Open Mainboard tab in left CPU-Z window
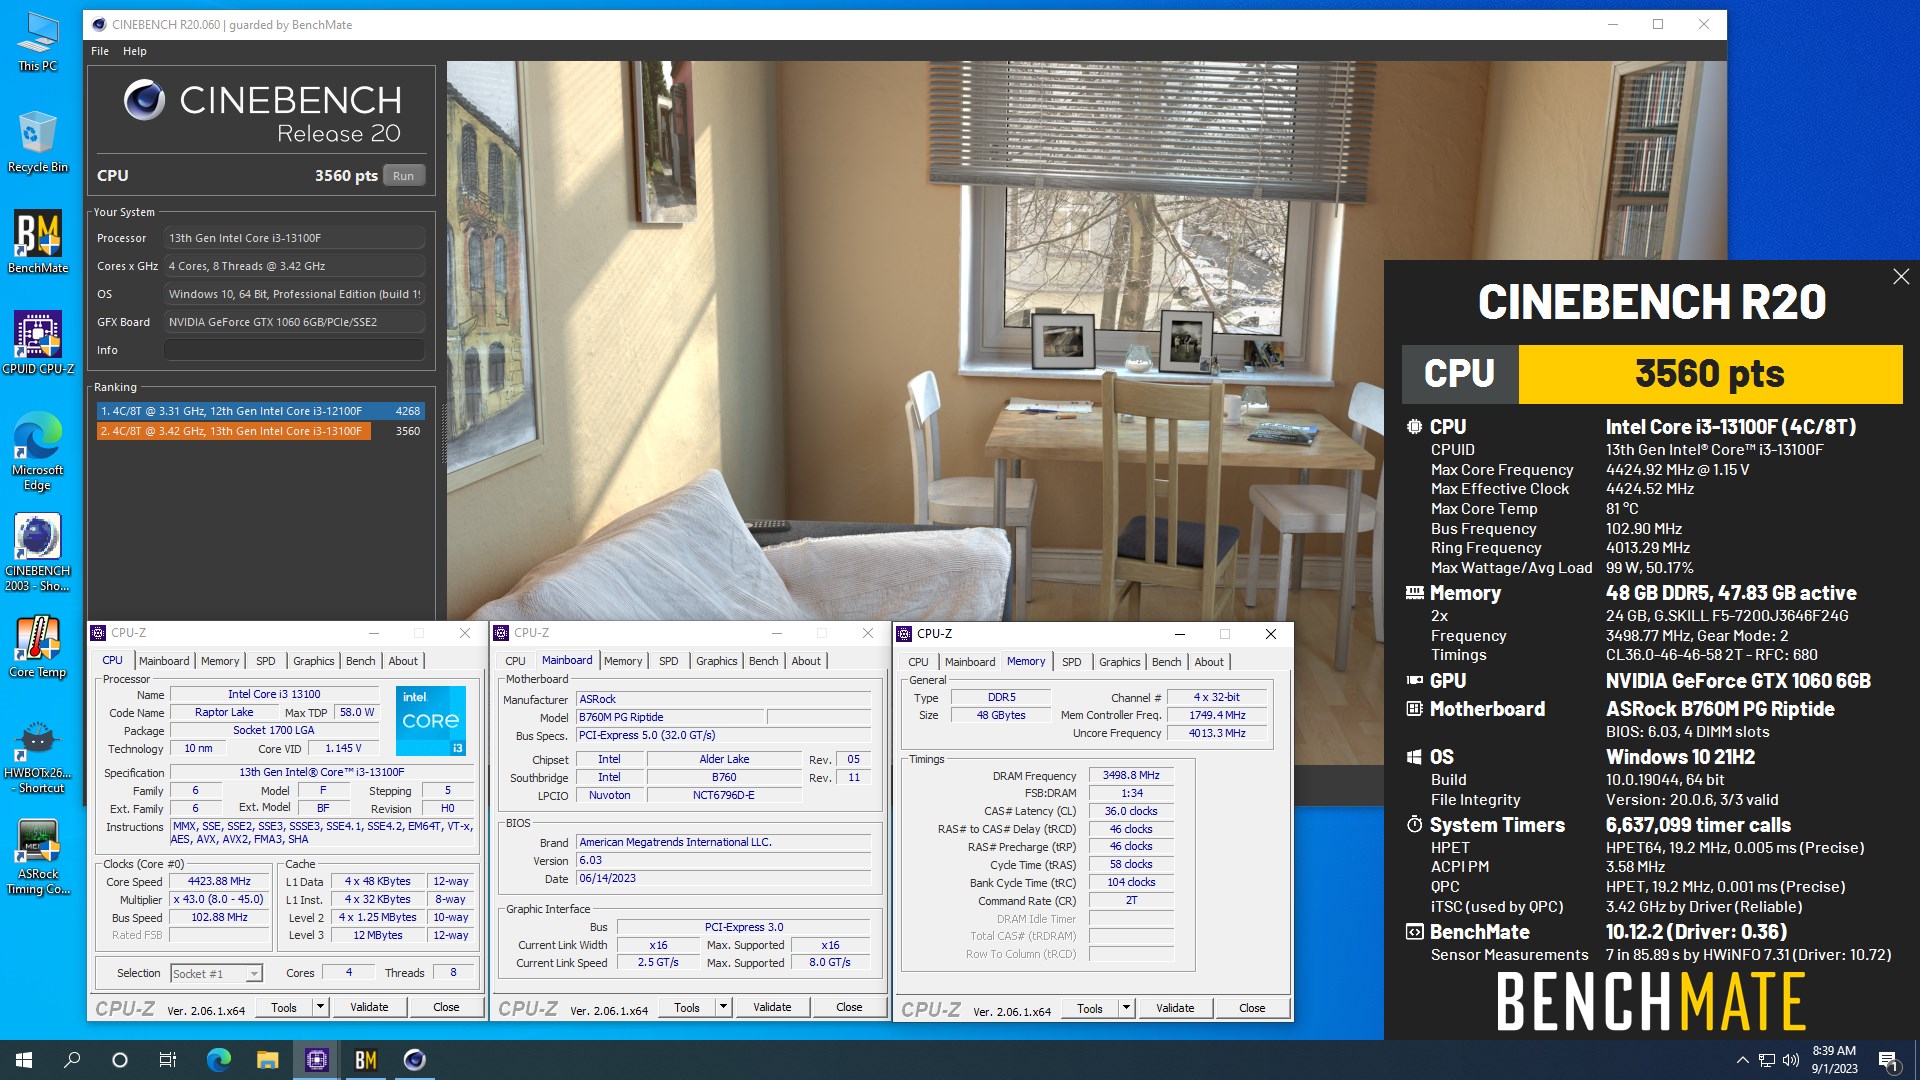Viewport: 1920px width, 1080px height. 164,661
